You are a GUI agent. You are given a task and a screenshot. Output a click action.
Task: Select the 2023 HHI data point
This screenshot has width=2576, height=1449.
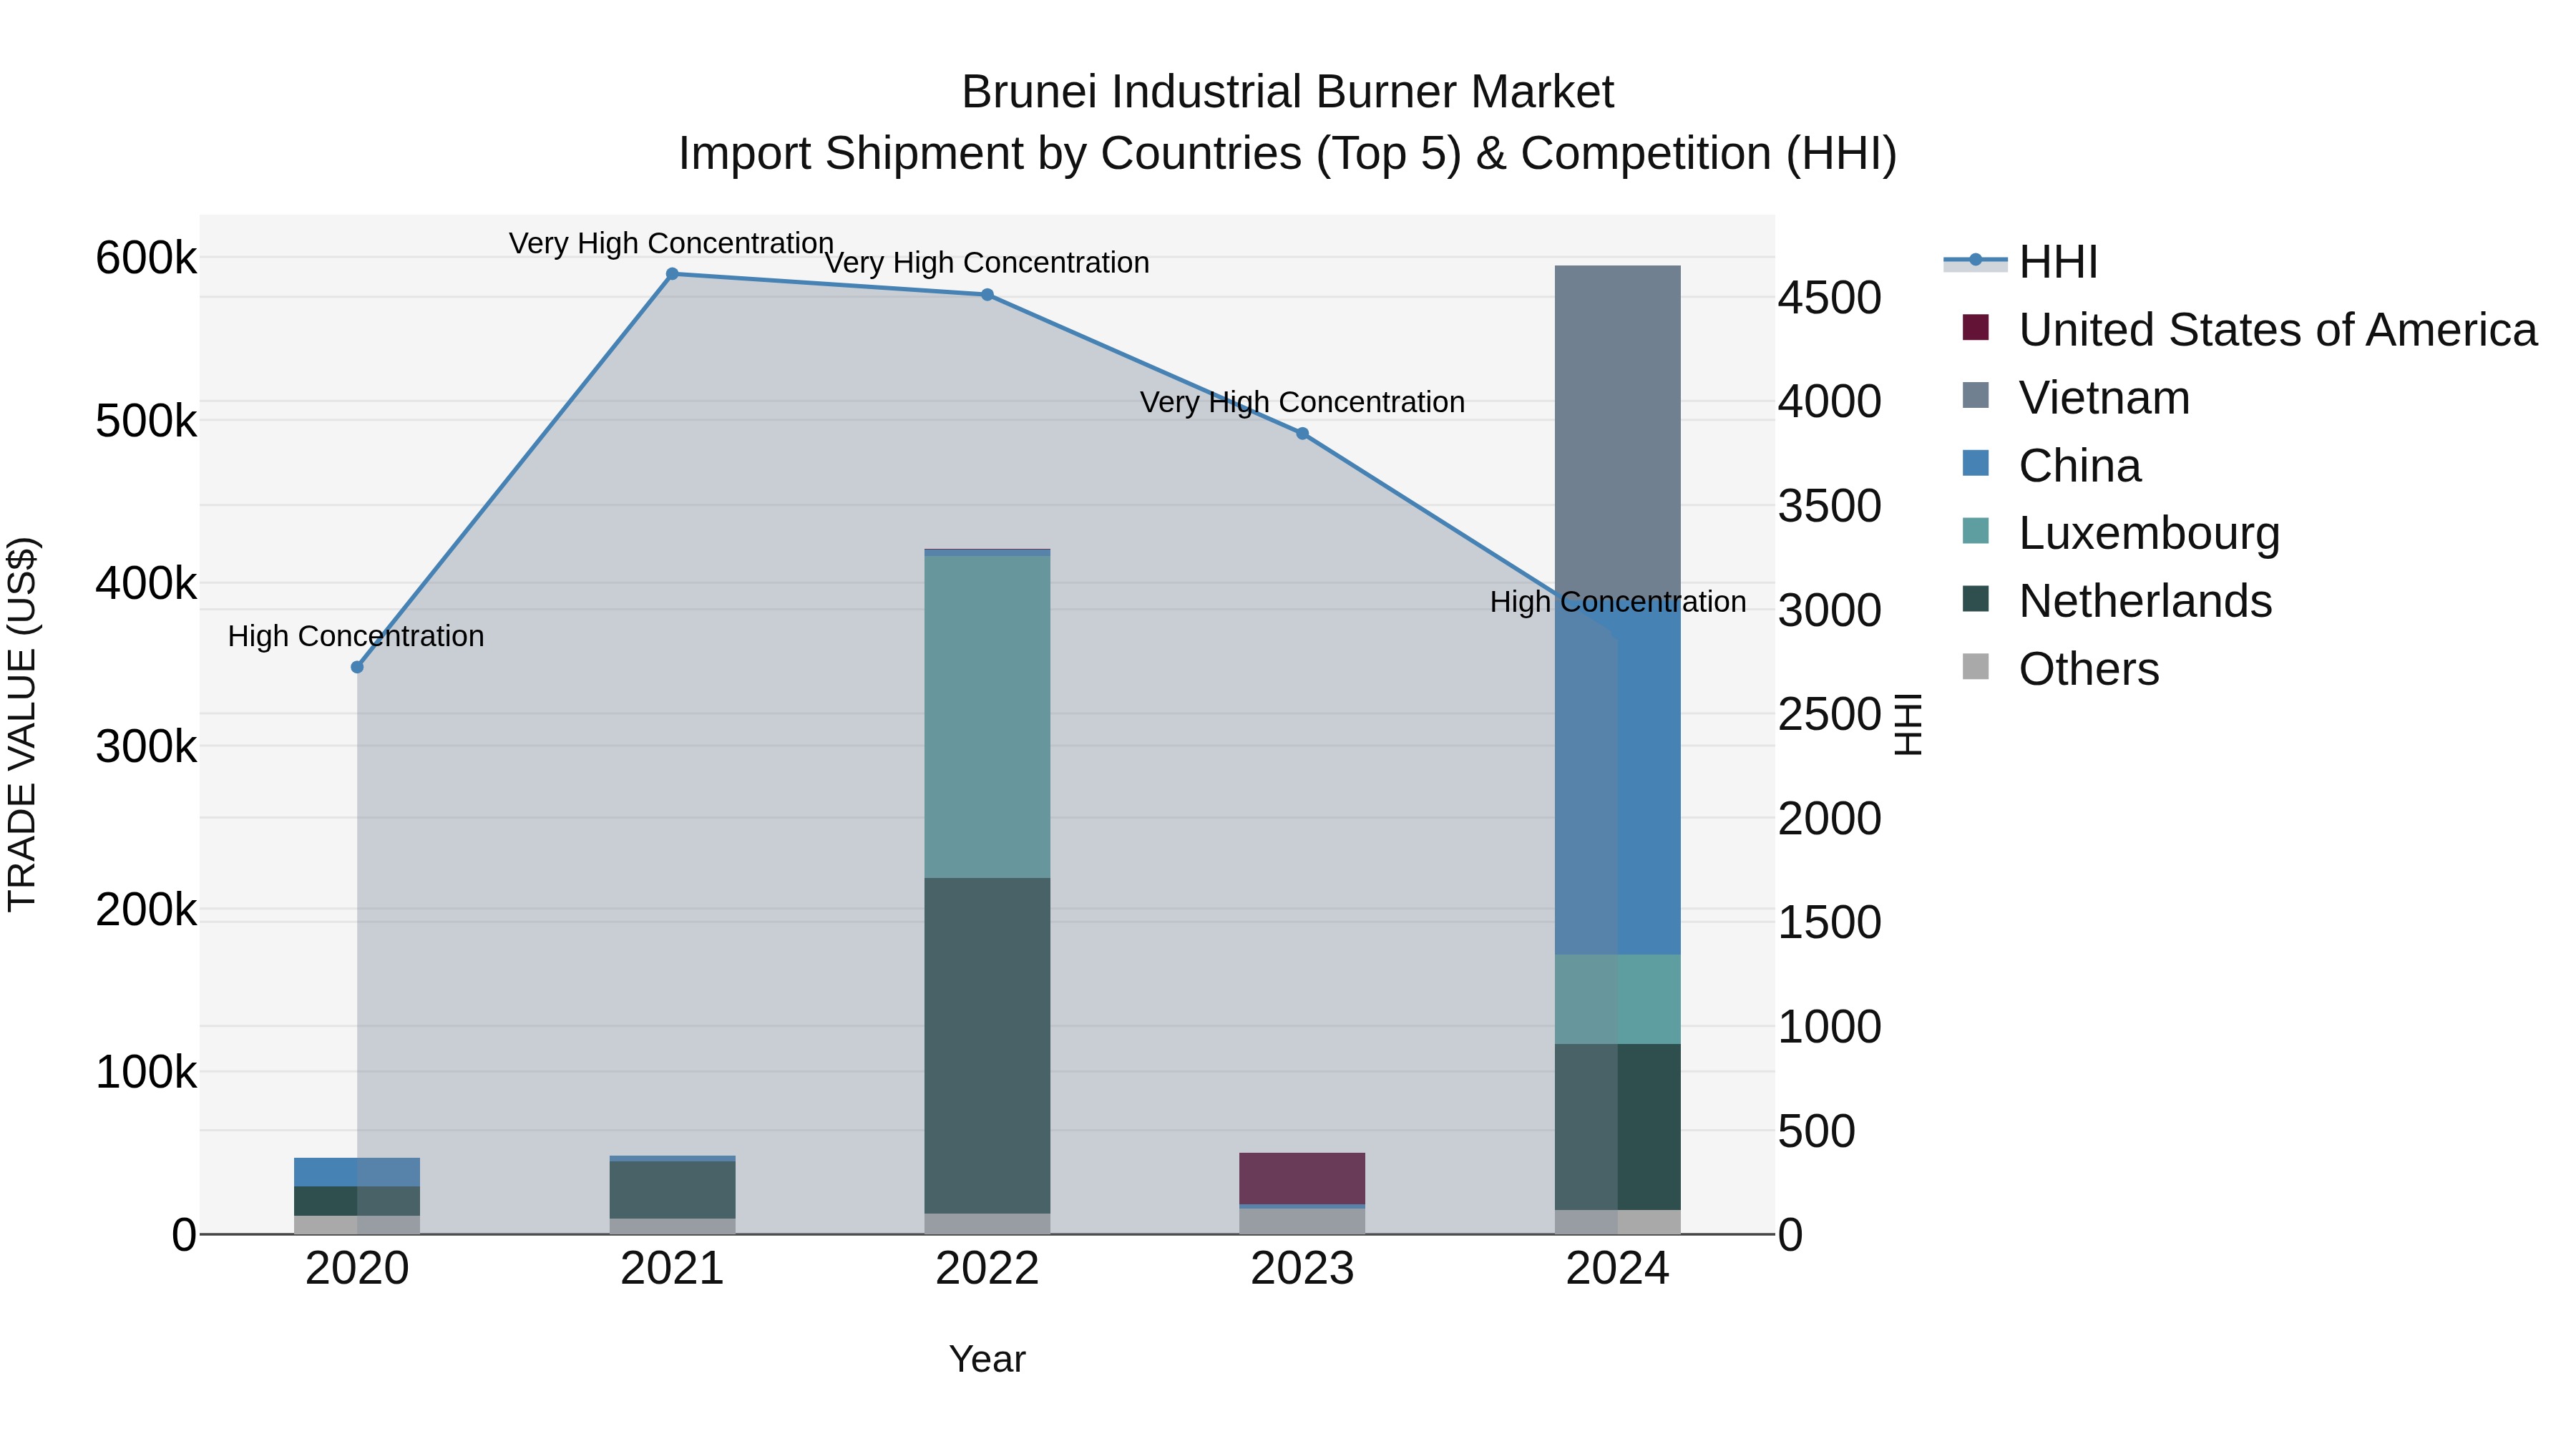1302,434
